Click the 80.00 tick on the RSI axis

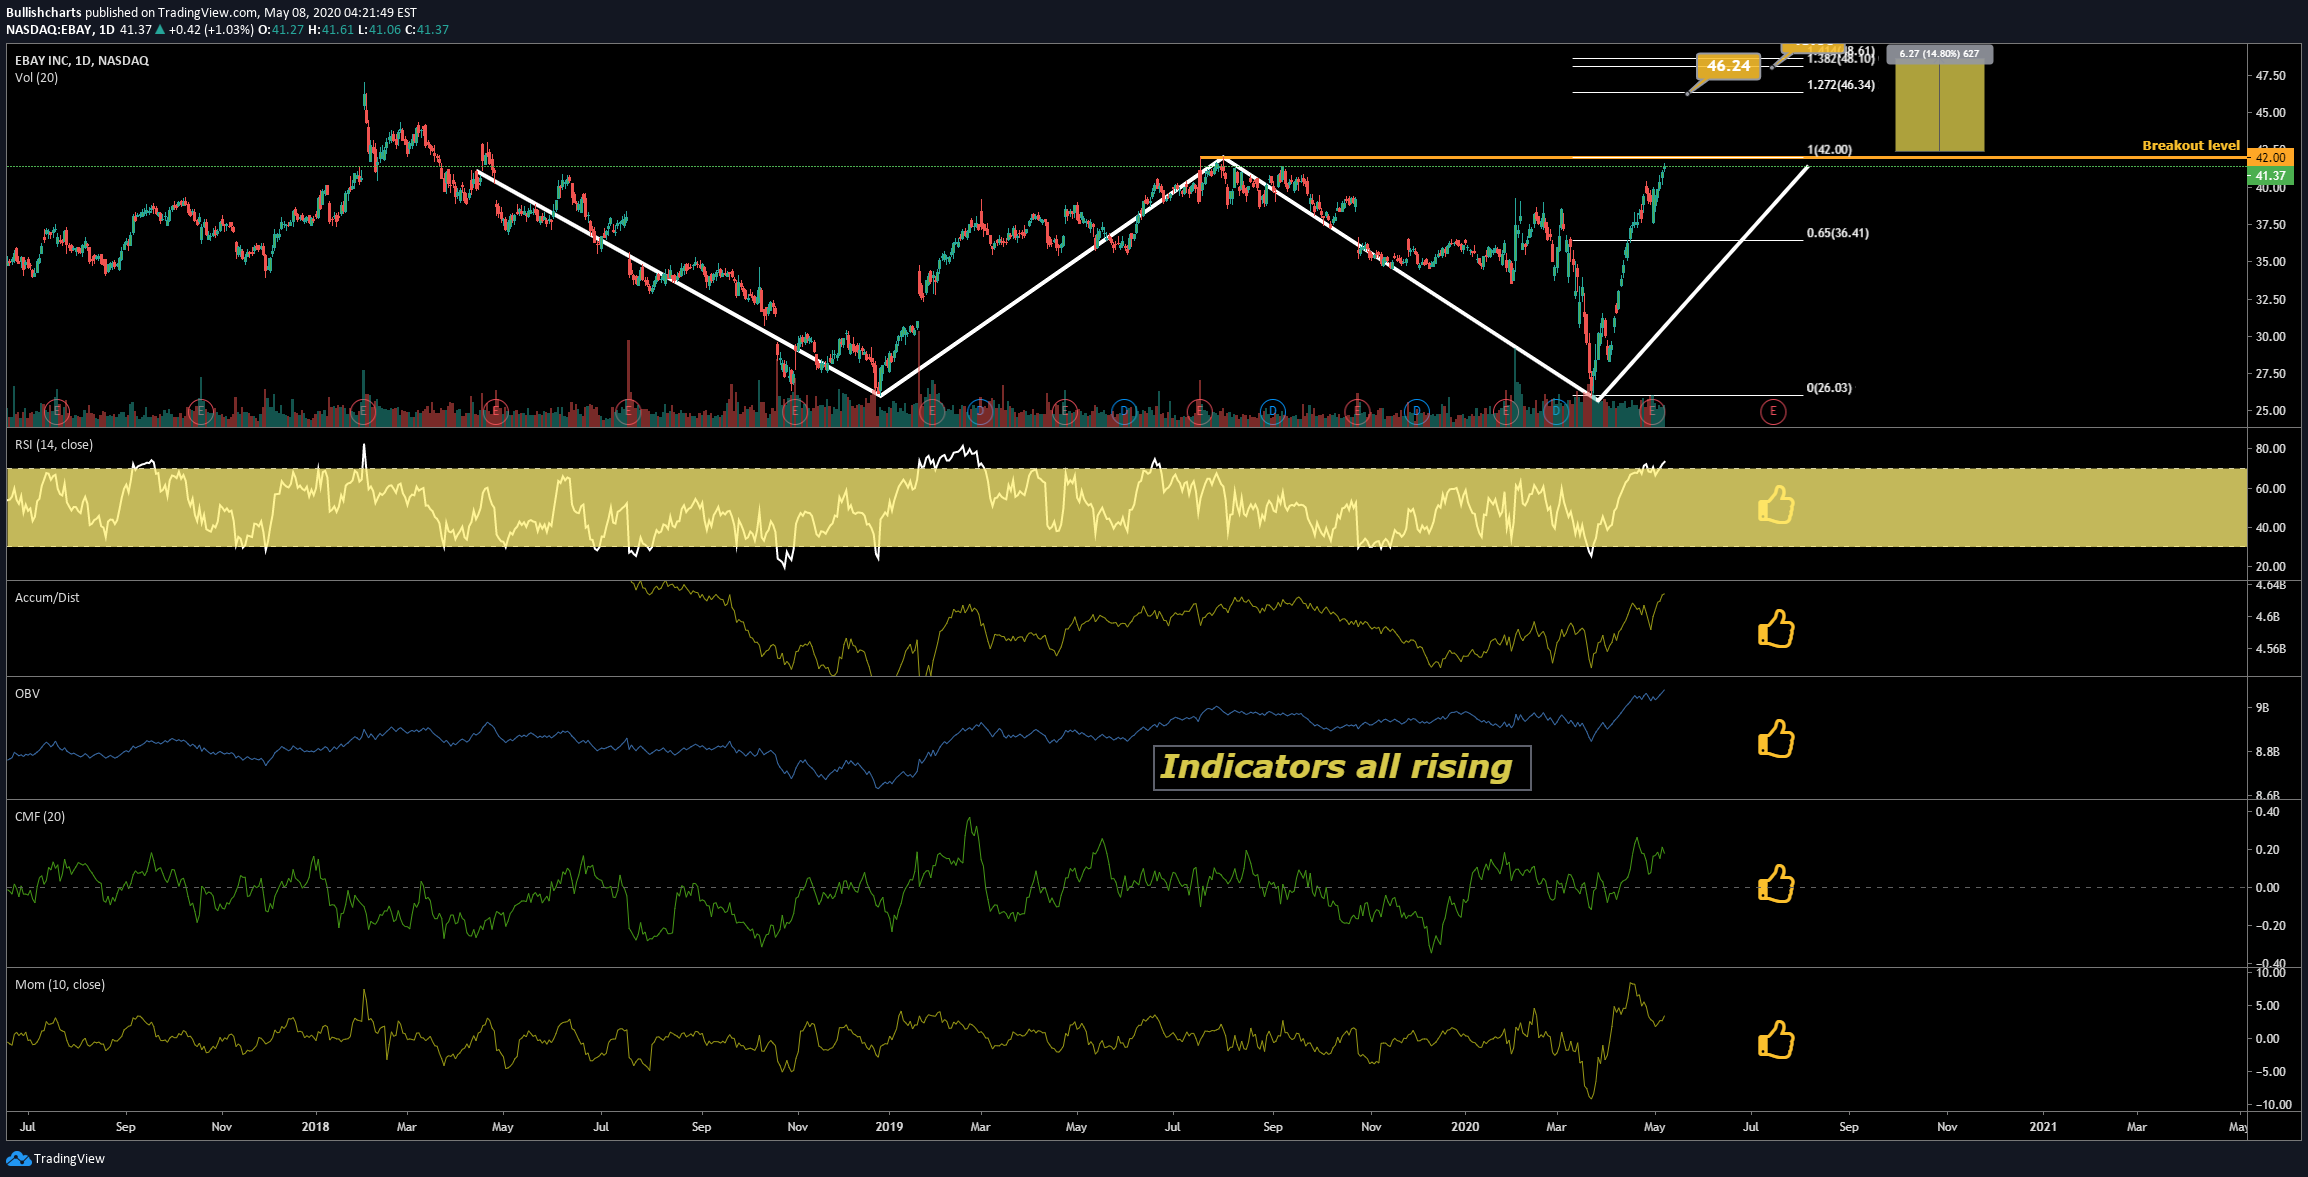point(2270,449)
